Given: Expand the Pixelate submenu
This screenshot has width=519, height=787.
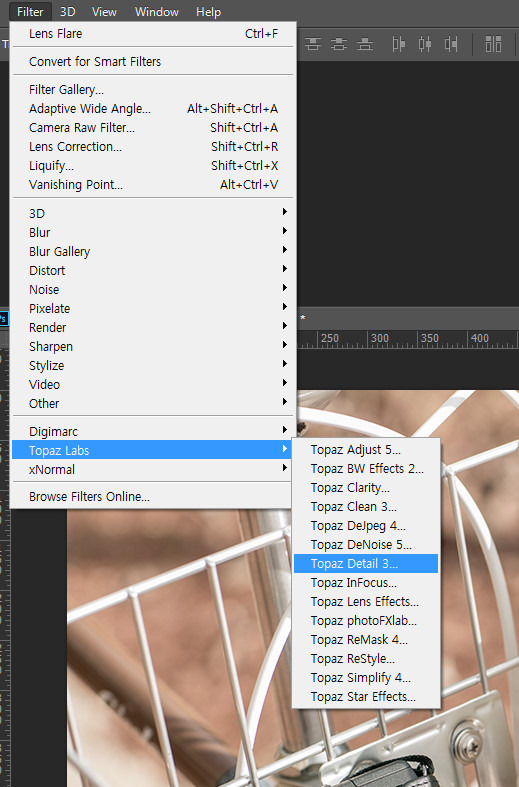Looking at the screenshot, I should [x=153, y=309].
